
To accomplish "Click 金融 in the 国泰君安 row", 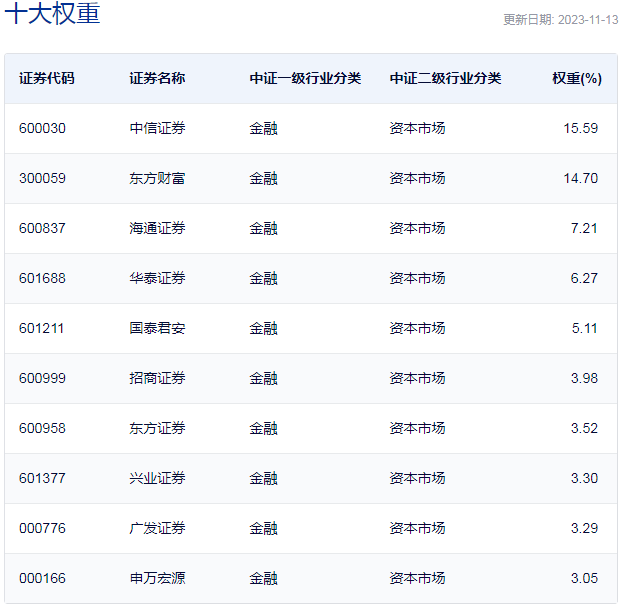I will point(263,329).
